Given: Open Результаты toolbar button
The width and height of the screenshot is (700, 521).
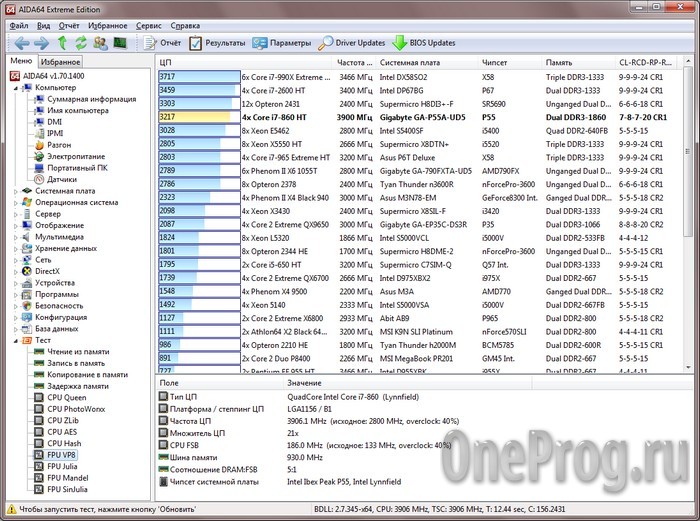Looking at the screenshot, I should click(x=217, y=43).
